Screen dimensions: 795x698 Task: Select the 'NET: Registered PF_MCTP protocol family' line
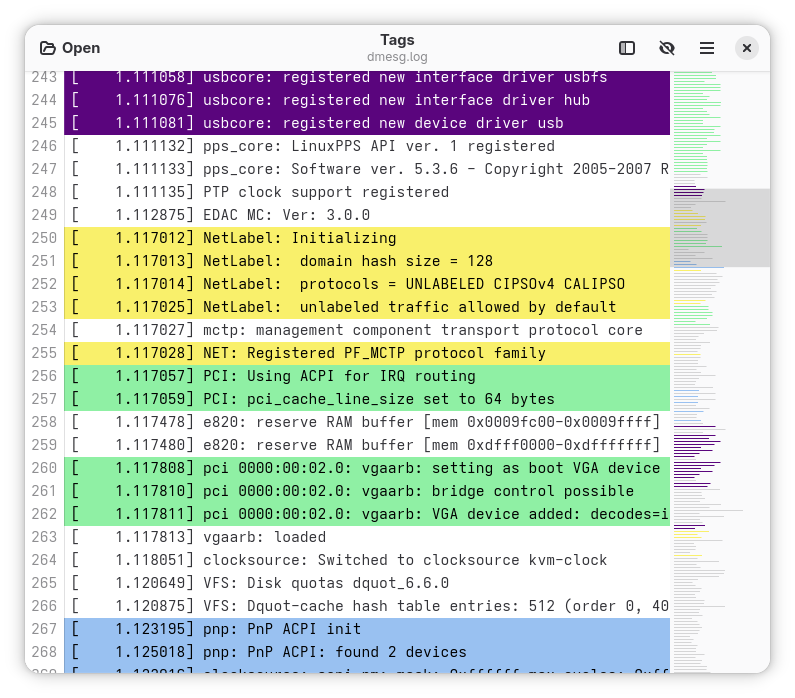[x=374, y=353]
